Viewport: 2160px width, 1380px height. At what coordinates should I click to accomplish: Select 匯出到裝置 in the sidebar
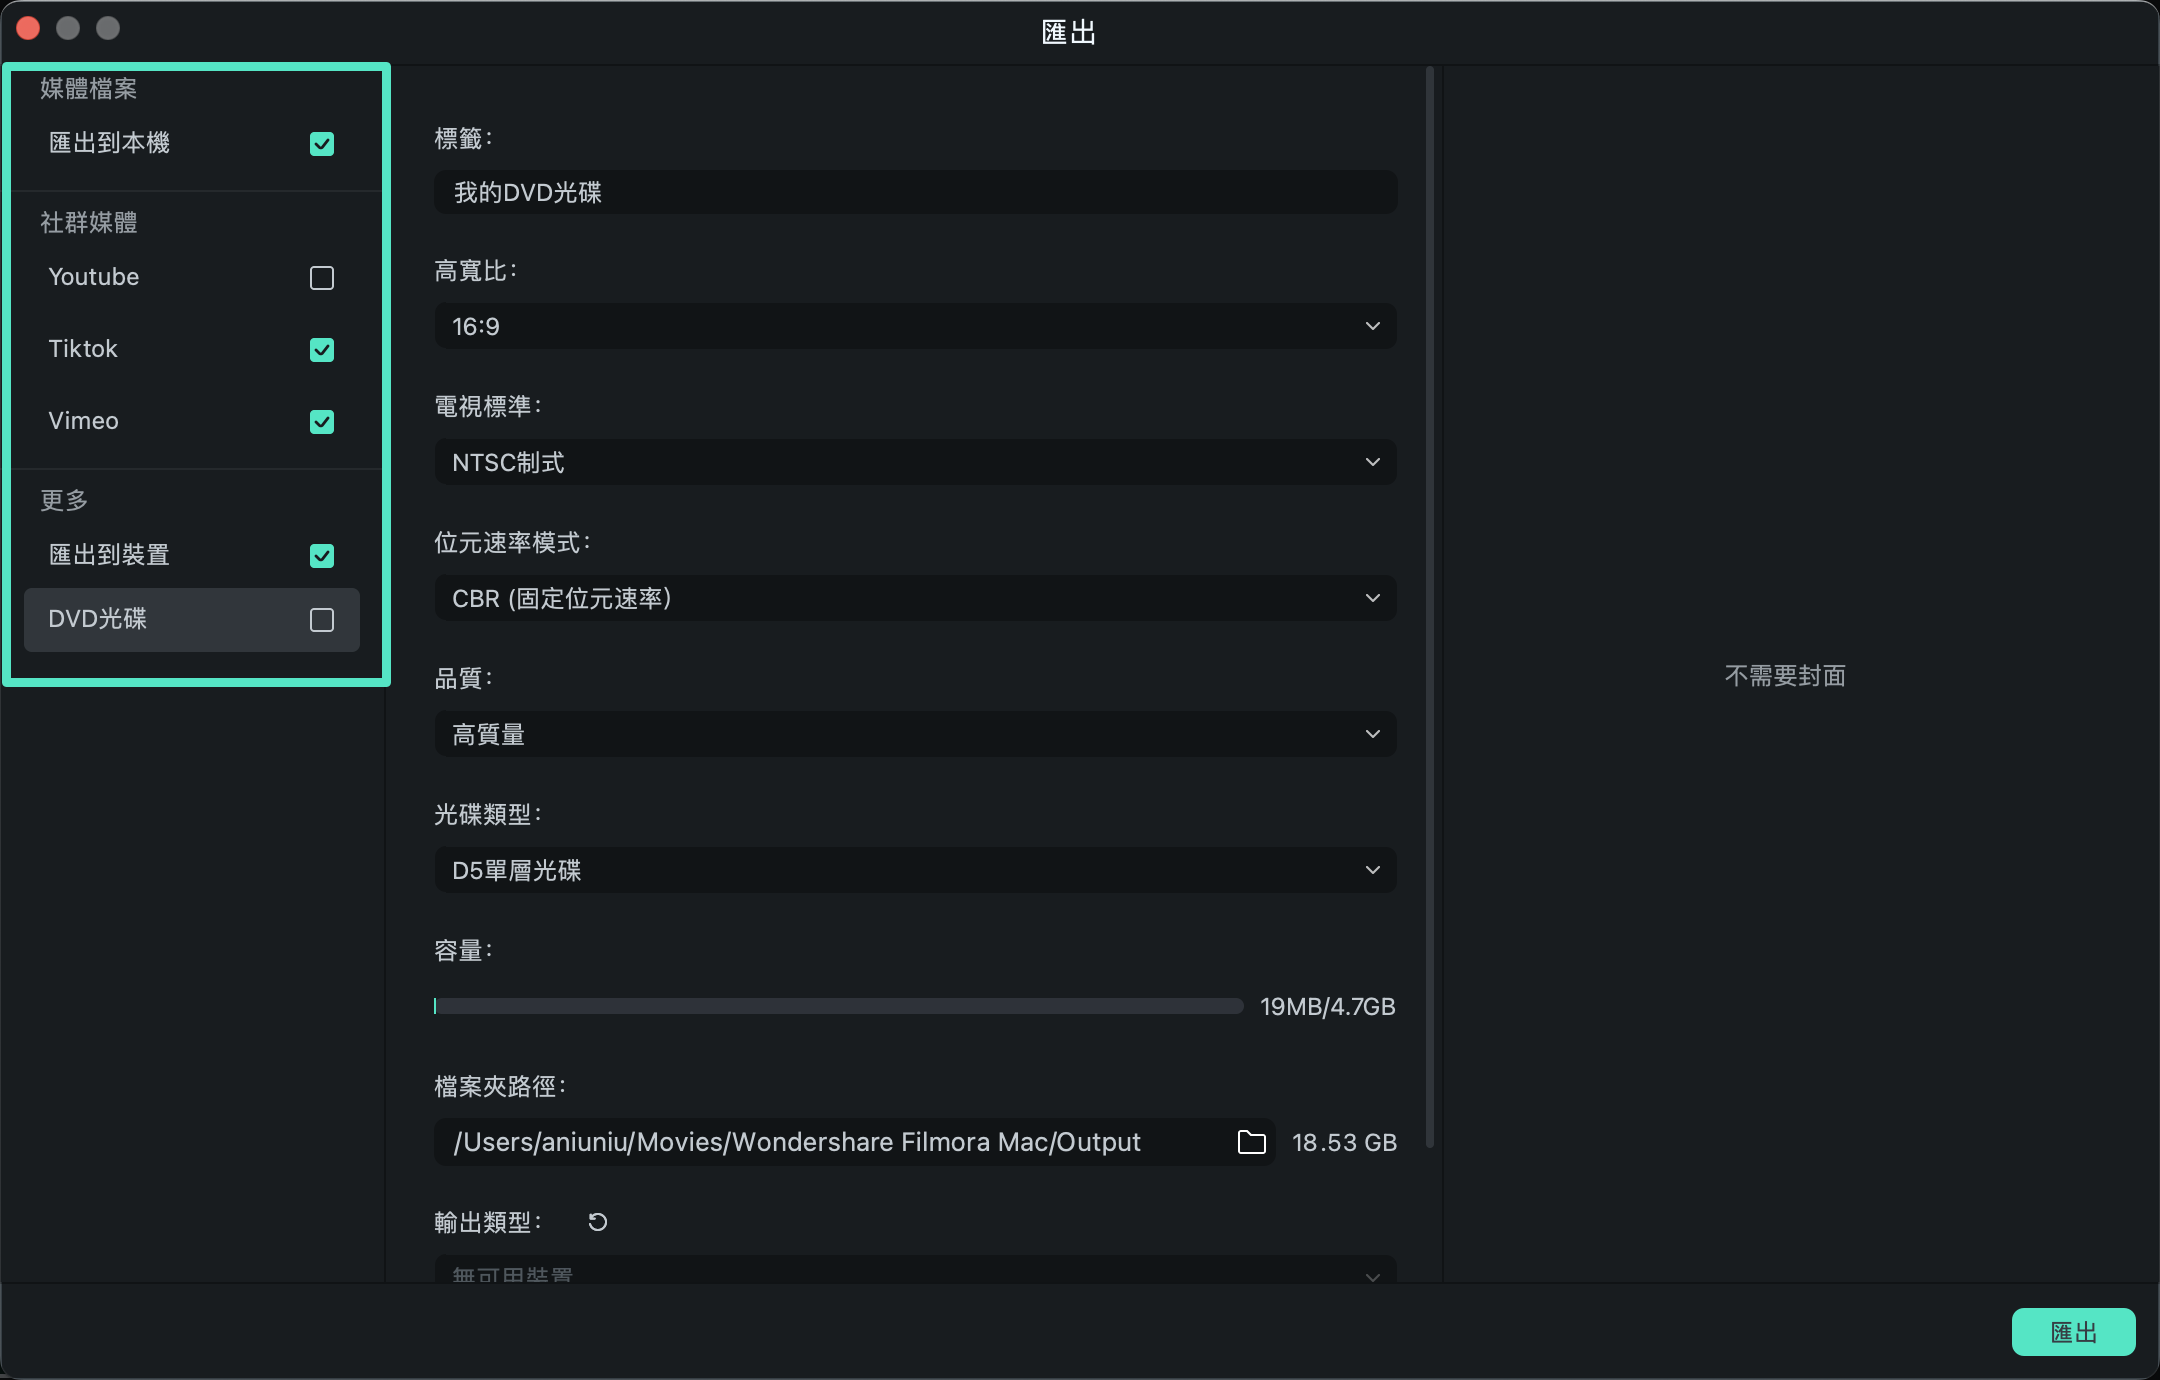click(x=109, y=555)
